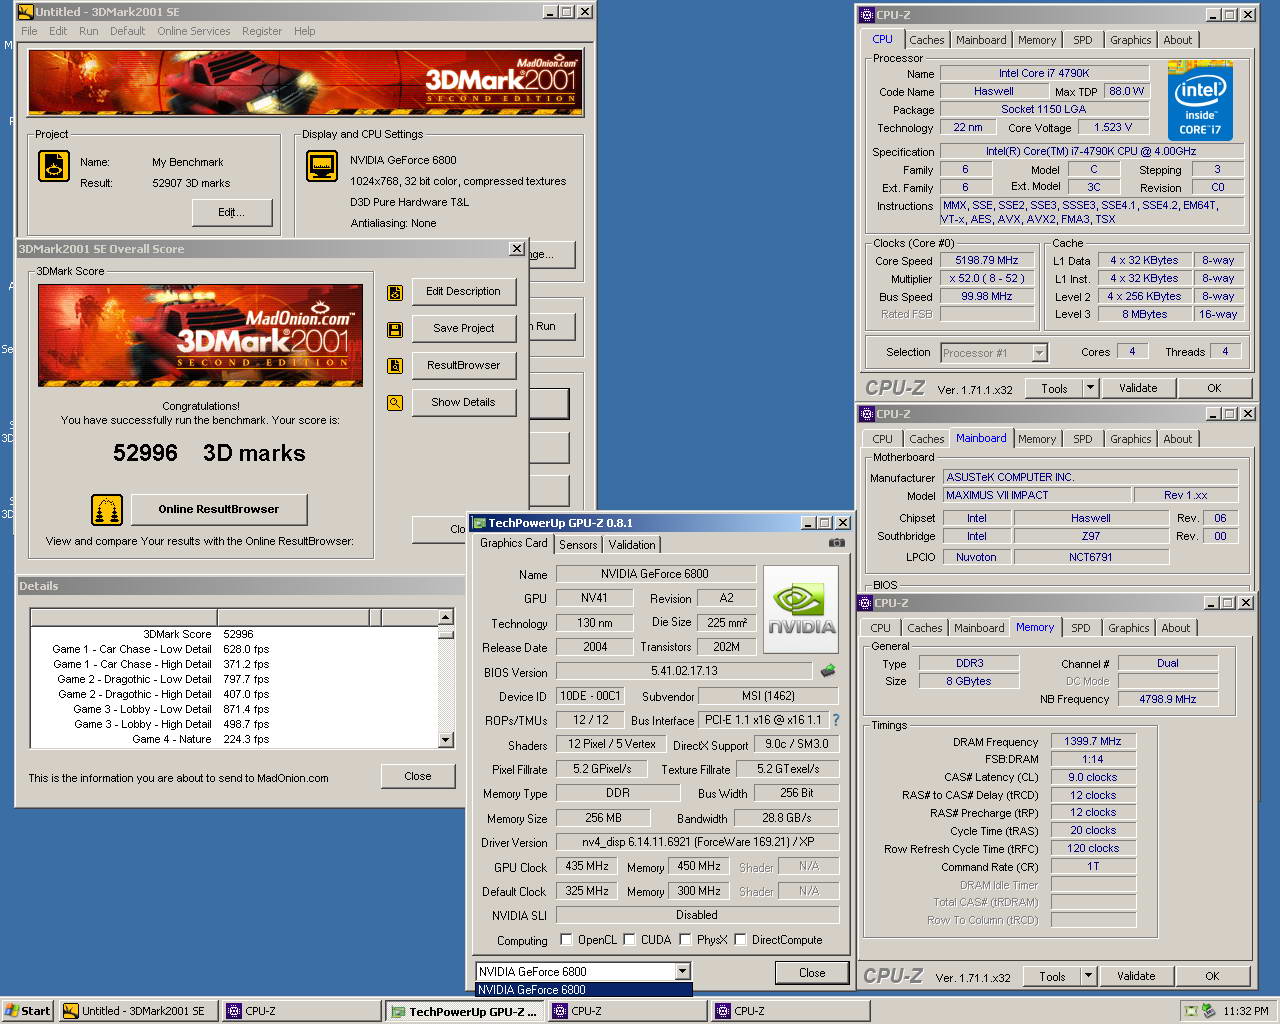1280x1024 pixels.
Task: Open the SPD tab in the middle CPU-Z window
Action: pos(1082,439)
